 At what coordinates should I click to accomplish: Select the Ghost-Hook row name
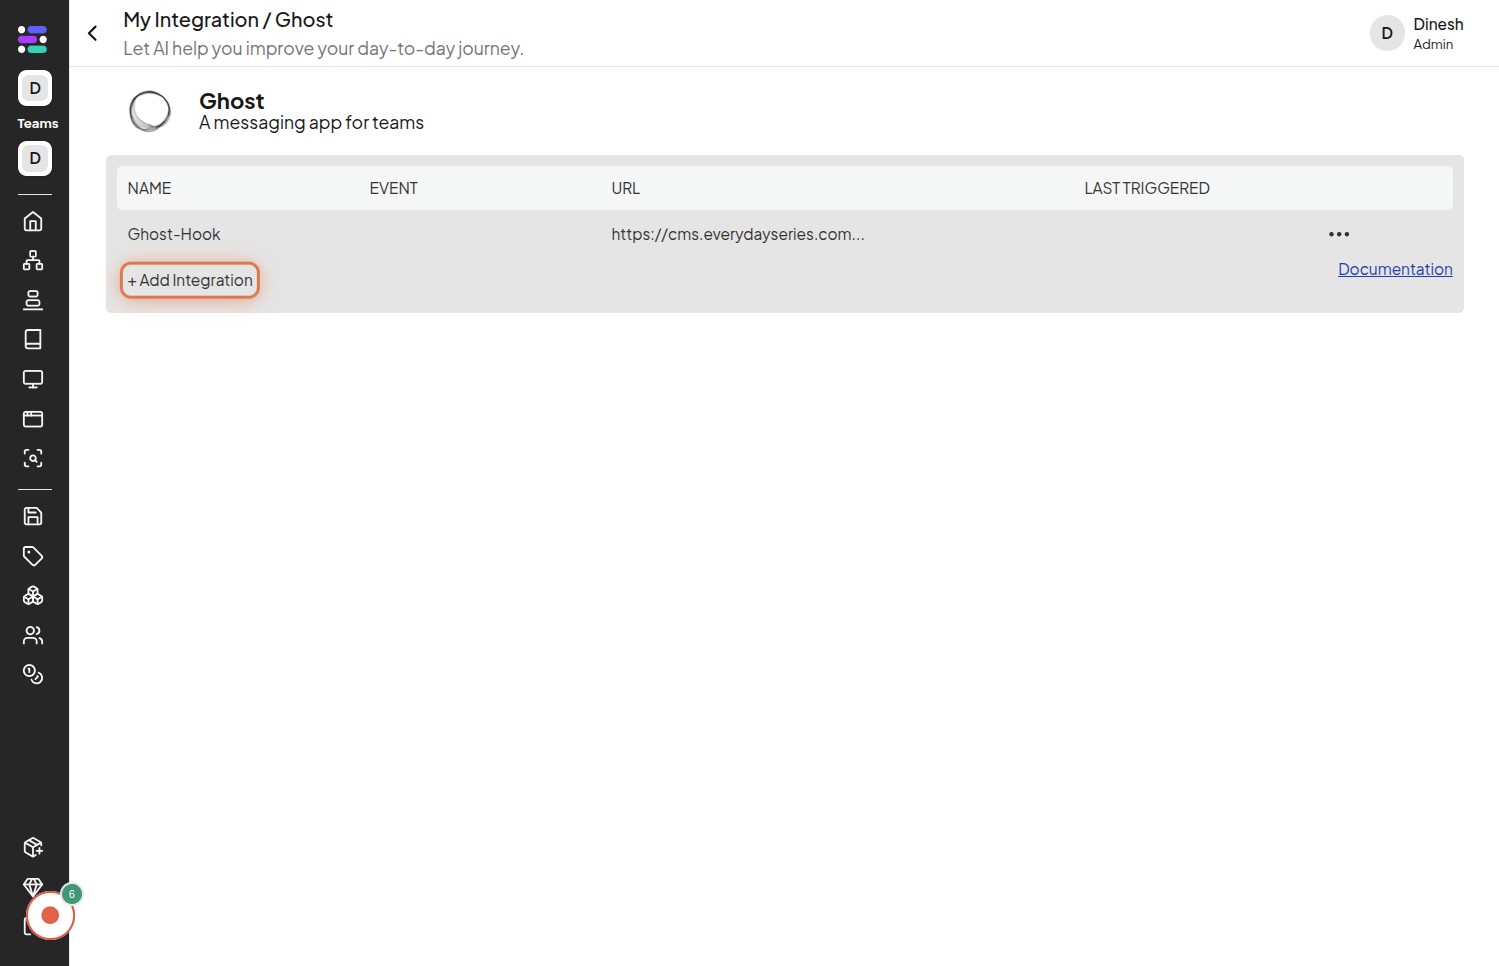[x=174, y=234]
